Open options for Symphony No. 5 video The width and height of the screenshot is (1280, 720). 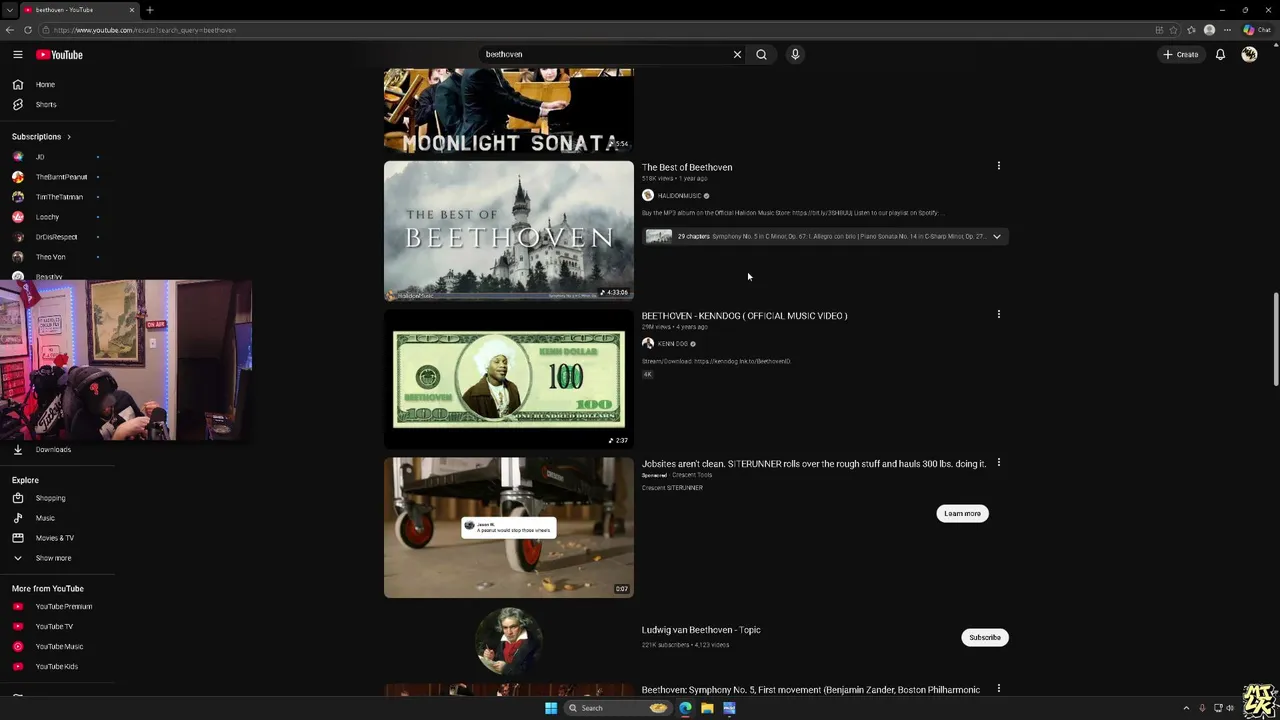[998, 689]
